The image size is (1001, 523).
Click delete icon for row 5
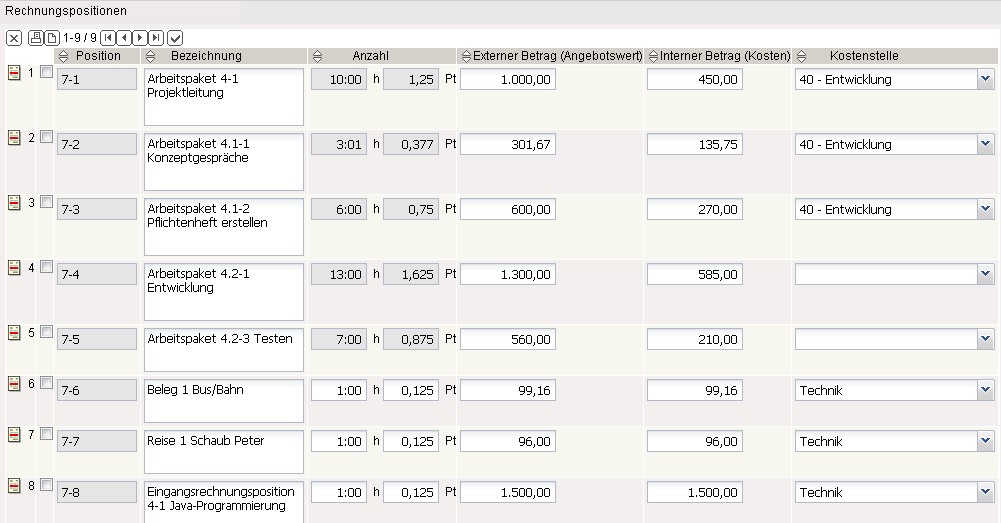(14, 333)
